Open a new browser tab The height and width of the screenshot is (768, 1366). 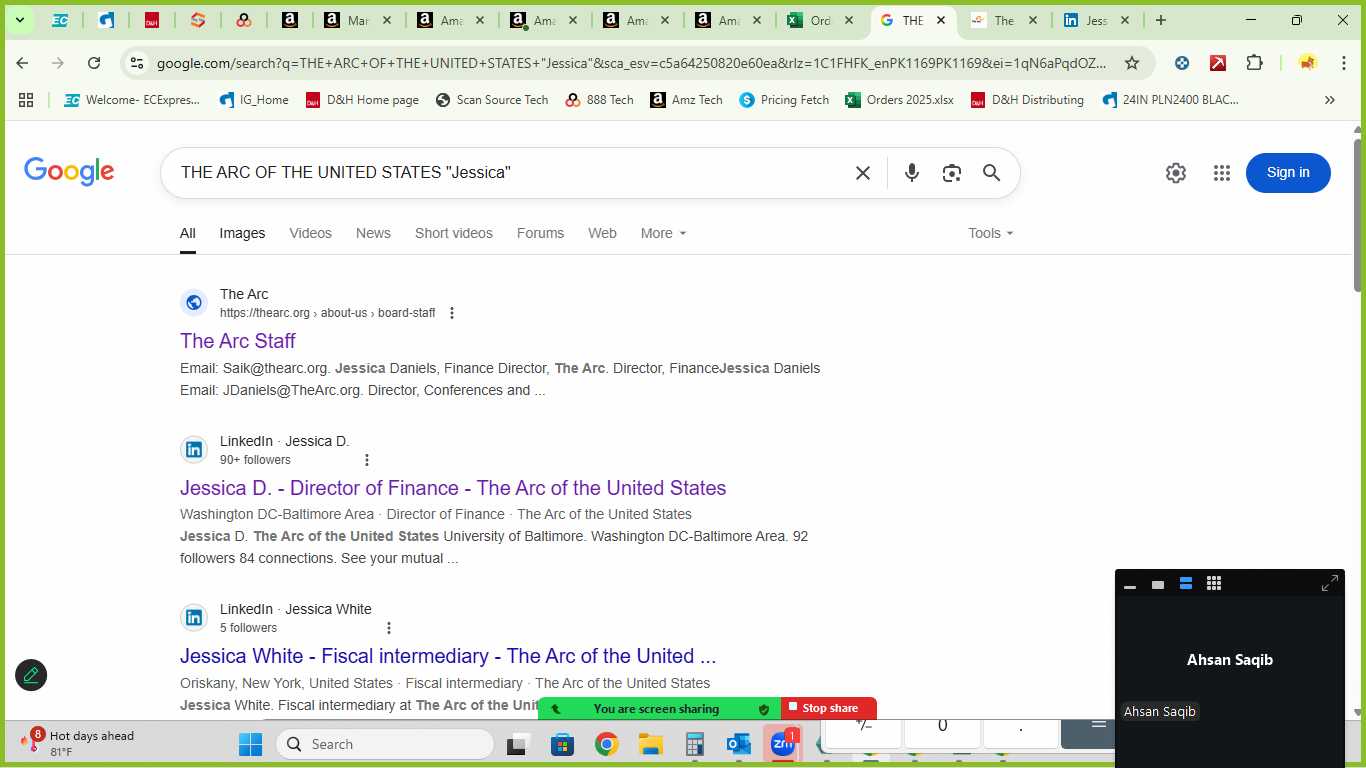(1161, 20)
